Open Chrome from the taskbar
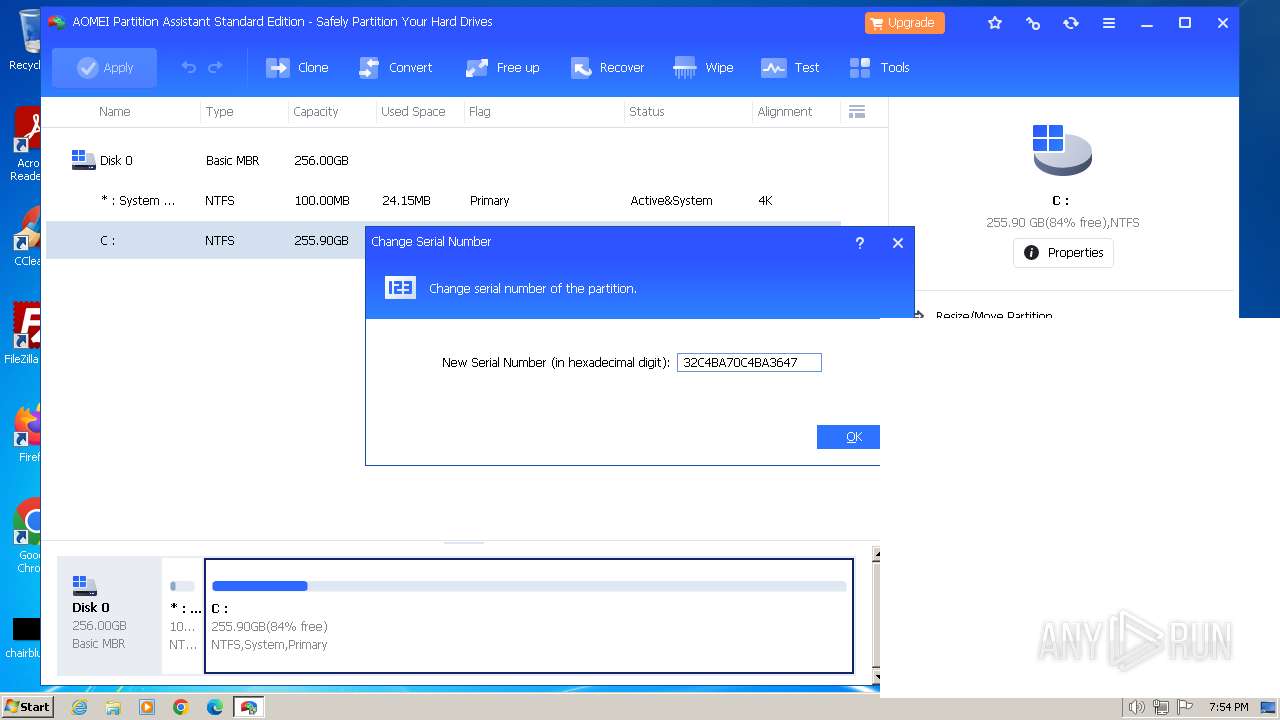Screen dimensions: 1280x720 click(x=181, y=707)
